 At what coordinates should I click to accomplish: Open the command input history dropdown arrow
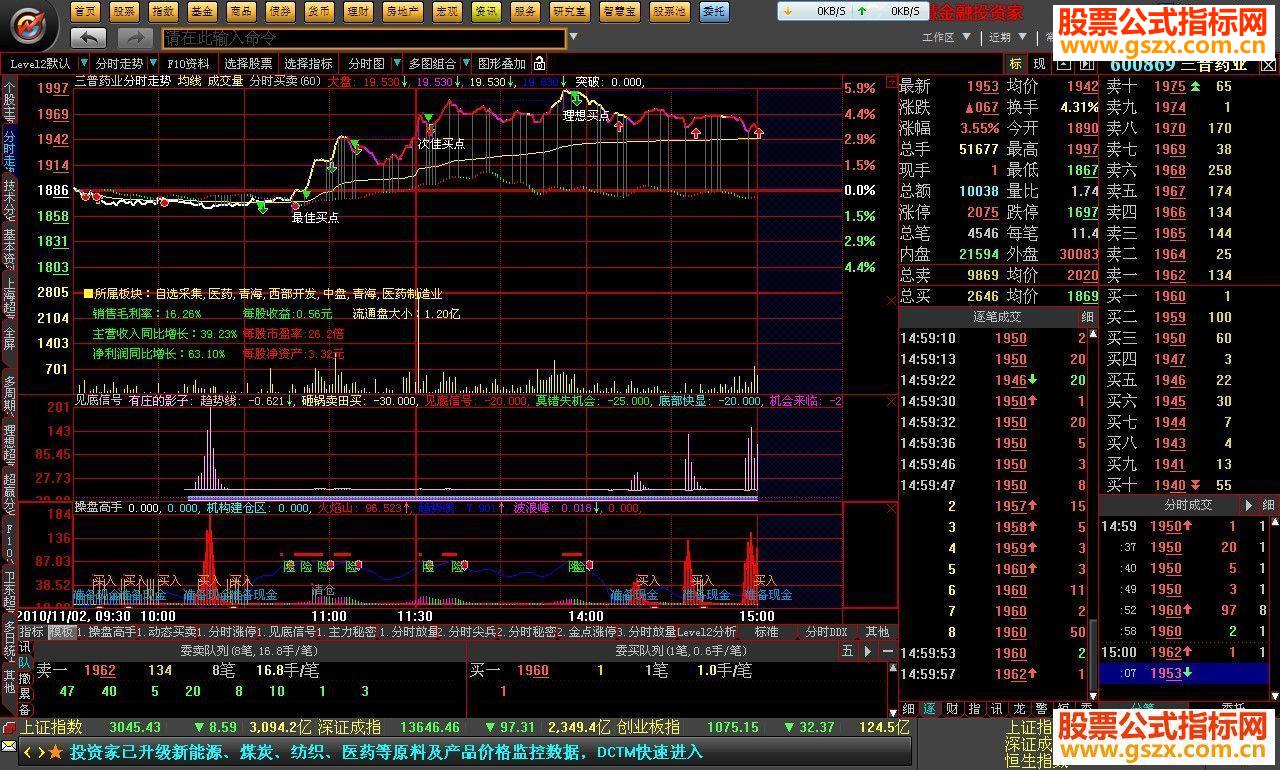573,38
